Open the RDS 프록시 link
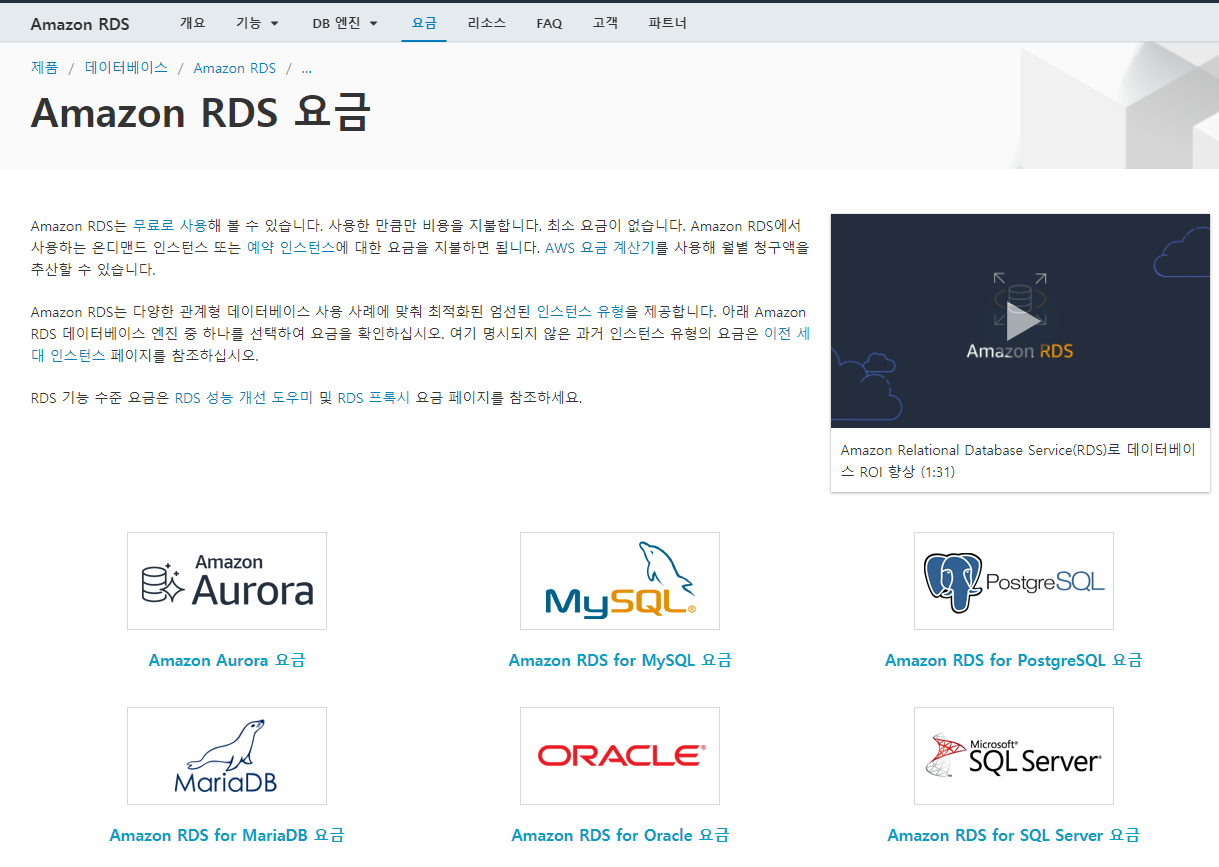The image size is (1219, 867). pos(374,398)
